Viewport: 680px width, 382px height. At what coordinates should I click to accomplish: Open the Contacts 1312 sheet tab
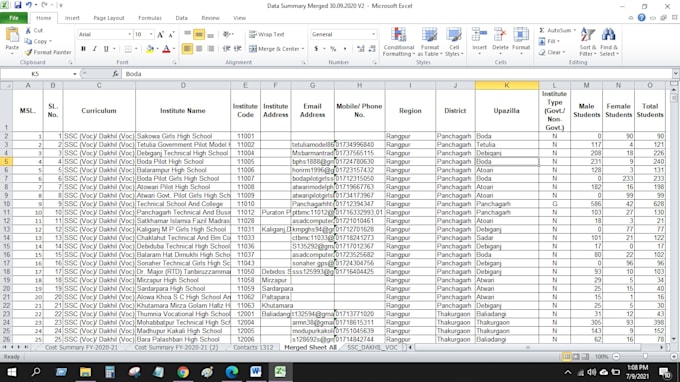click(x=253, y=347)
